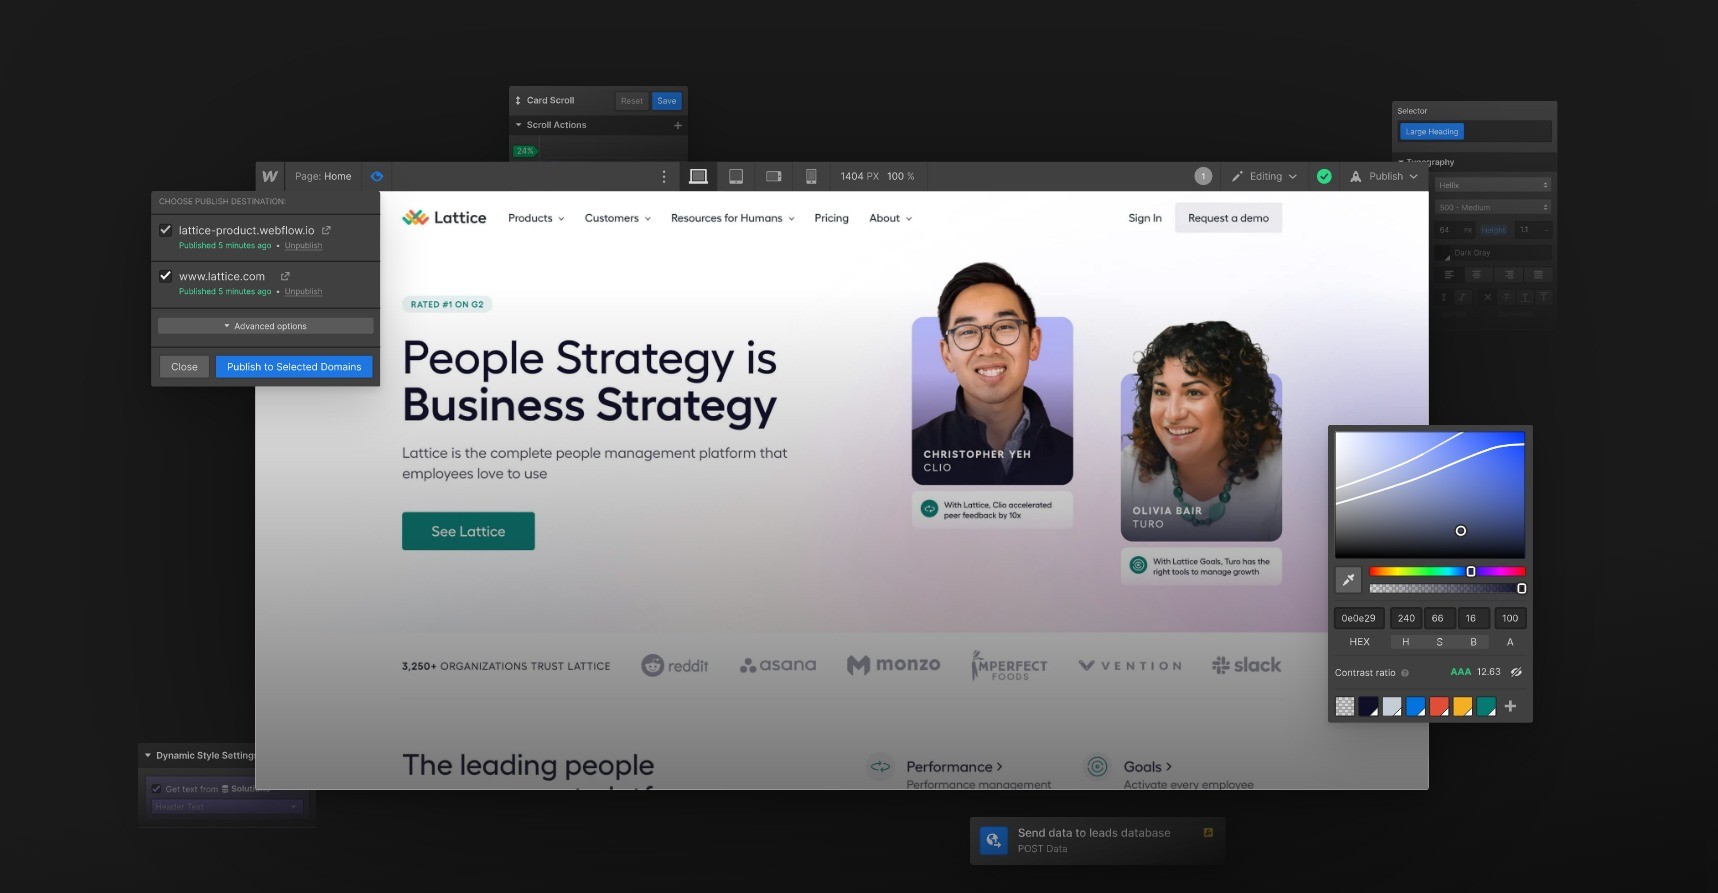1718x893 pixels.
Task: Add new swatch with plus icon
Action: pos(1510,706)
